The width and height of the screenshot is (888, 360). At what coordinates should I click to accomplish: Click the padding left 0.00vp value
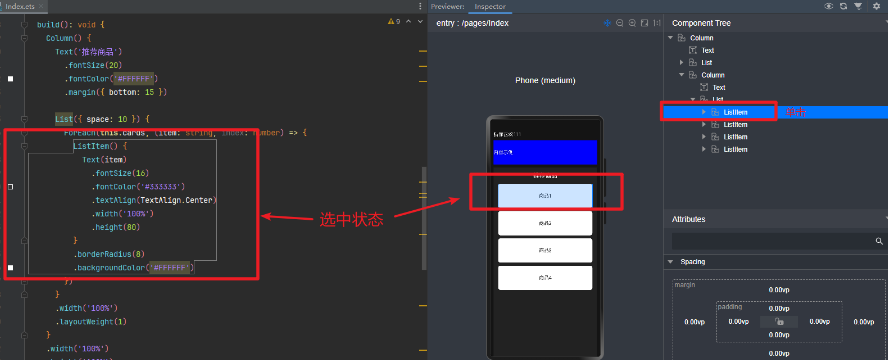[738, 322]
